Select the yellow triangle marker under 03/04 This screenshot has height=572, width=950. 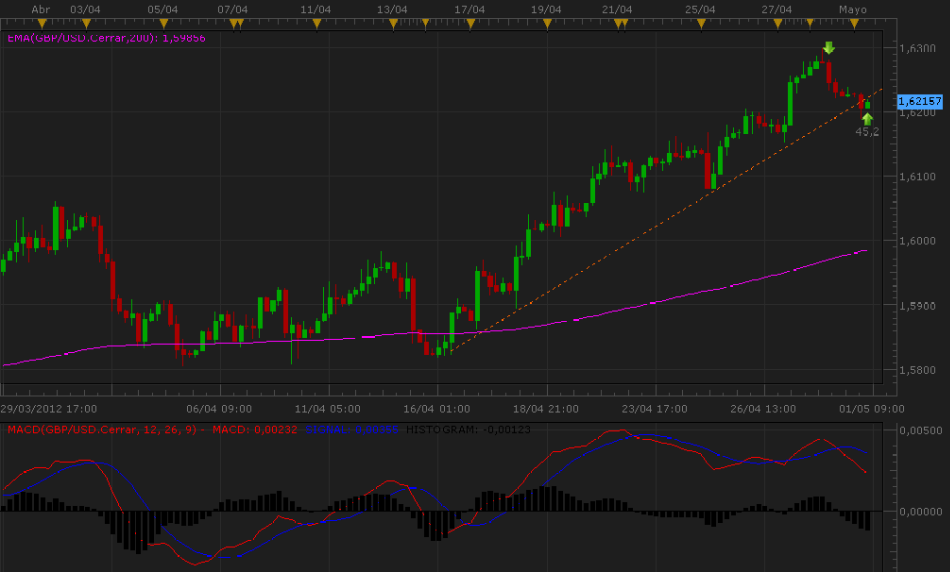pyautogui.click(x=86, y=21)
